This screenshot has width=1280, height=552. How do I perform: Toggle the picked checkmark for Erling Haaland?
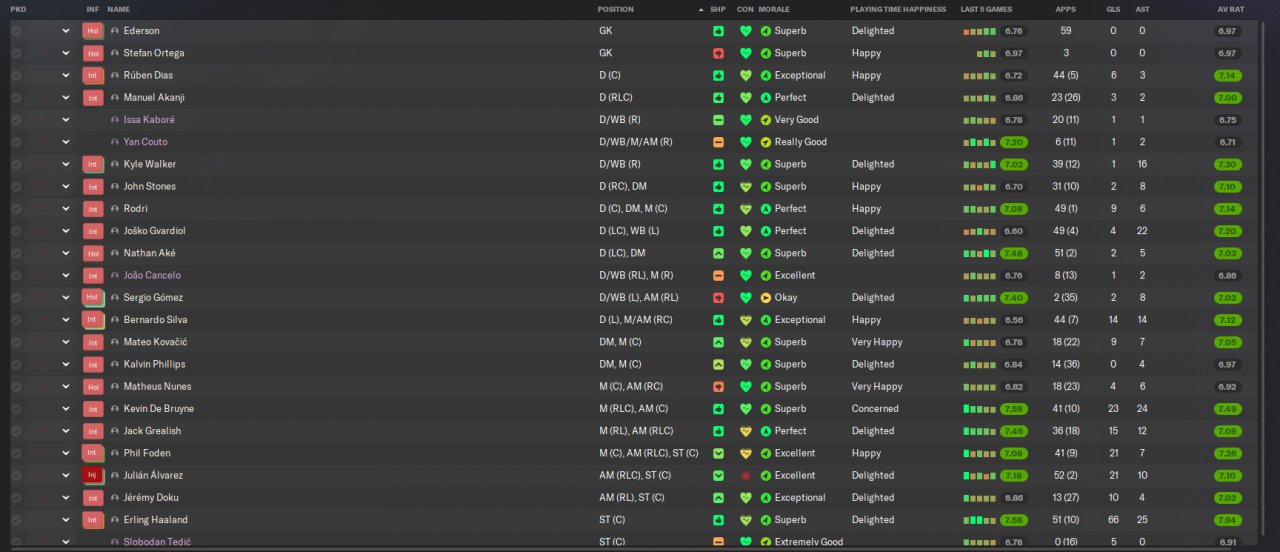16,520
